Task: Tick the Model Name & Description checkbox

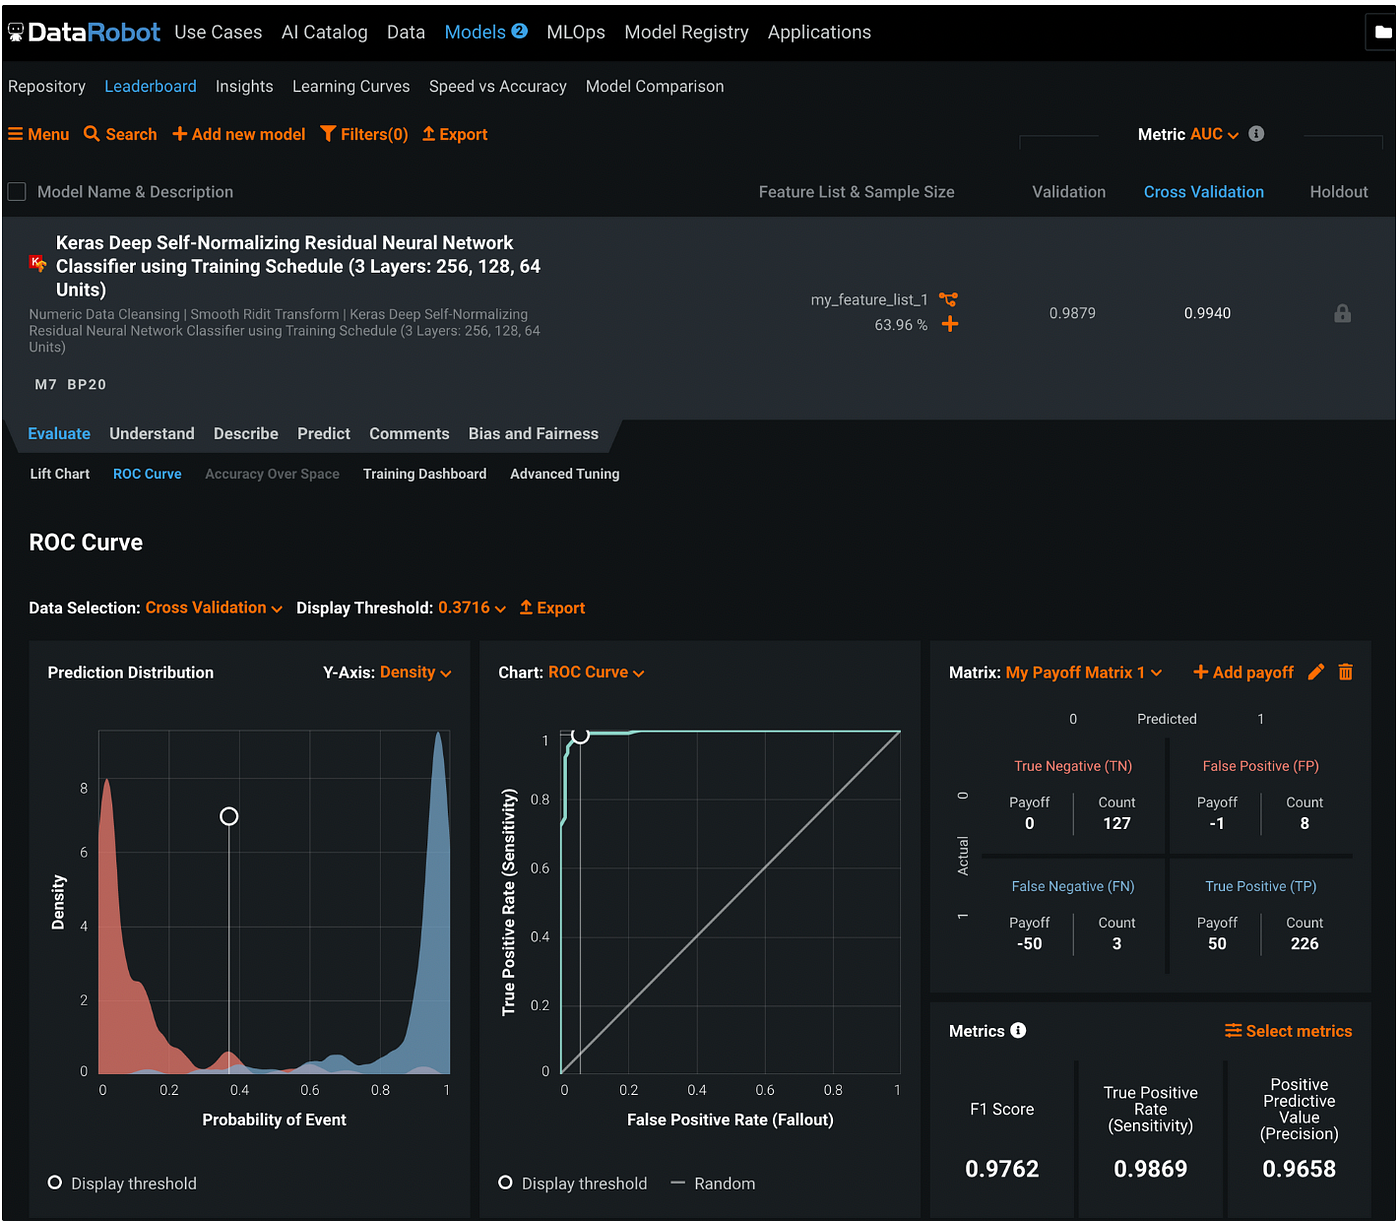Action: (17, 191)
